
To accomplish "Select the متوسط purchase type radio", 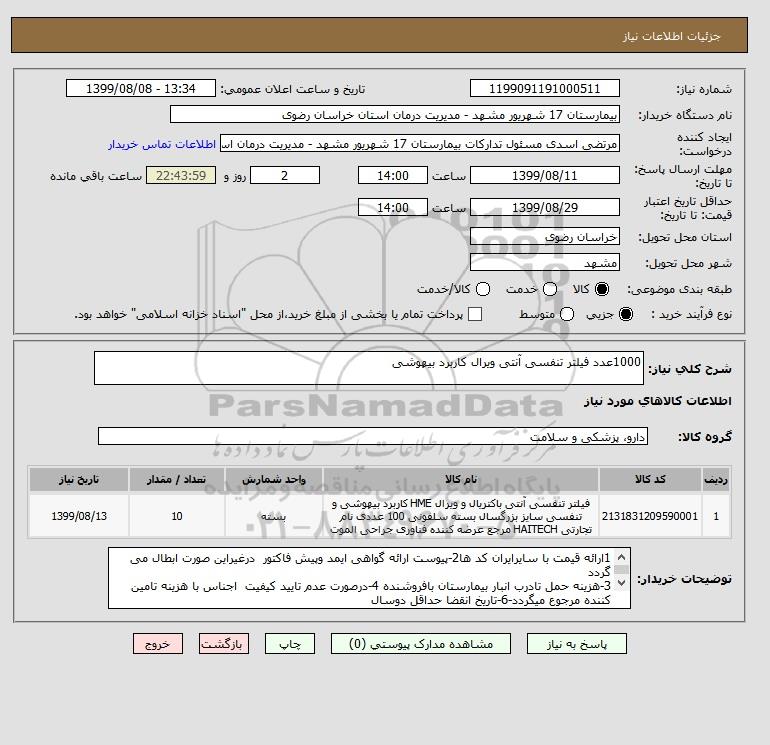I will (x=567, y=314).
